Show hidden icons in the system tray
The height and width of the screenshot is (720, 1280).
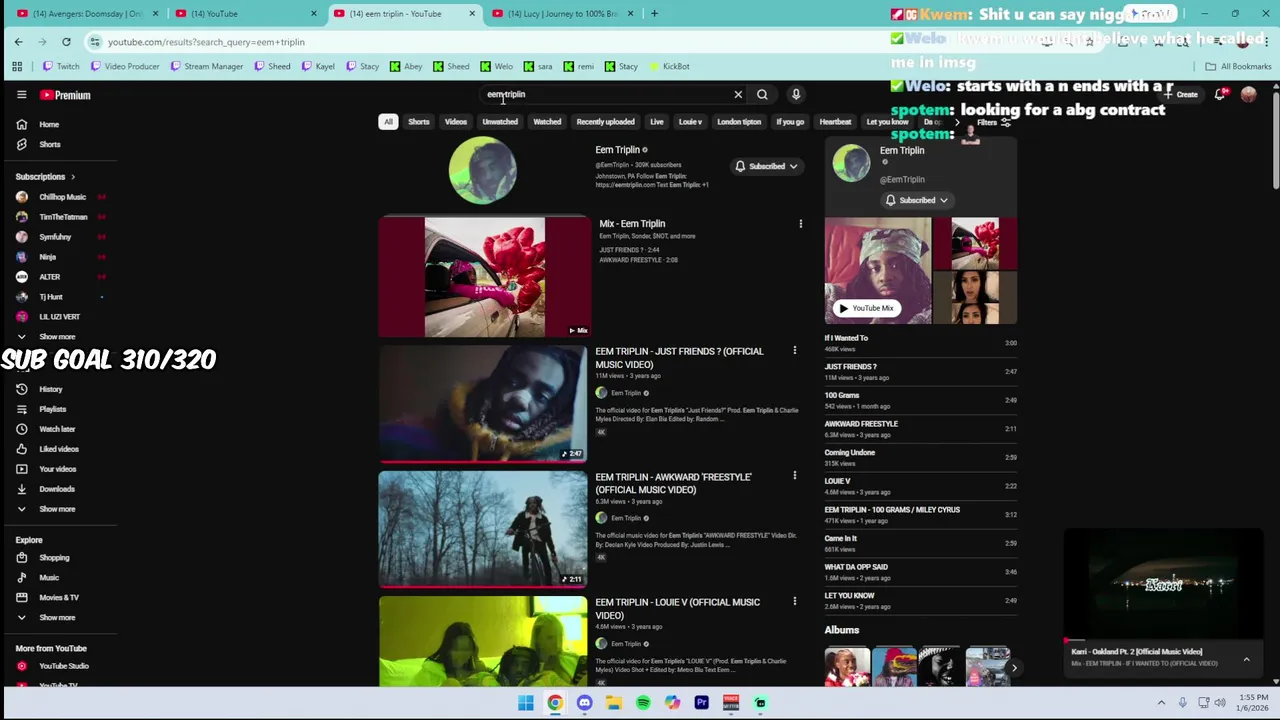[x=1161, y=703]
